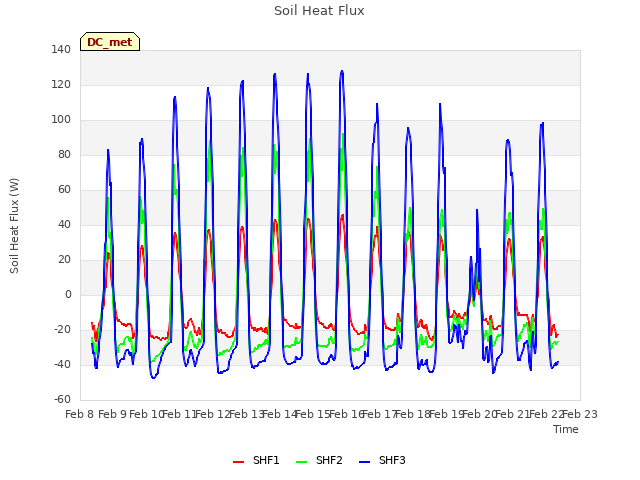
Task: Click the 60 y-axis tick label
Action: [64, 189]
